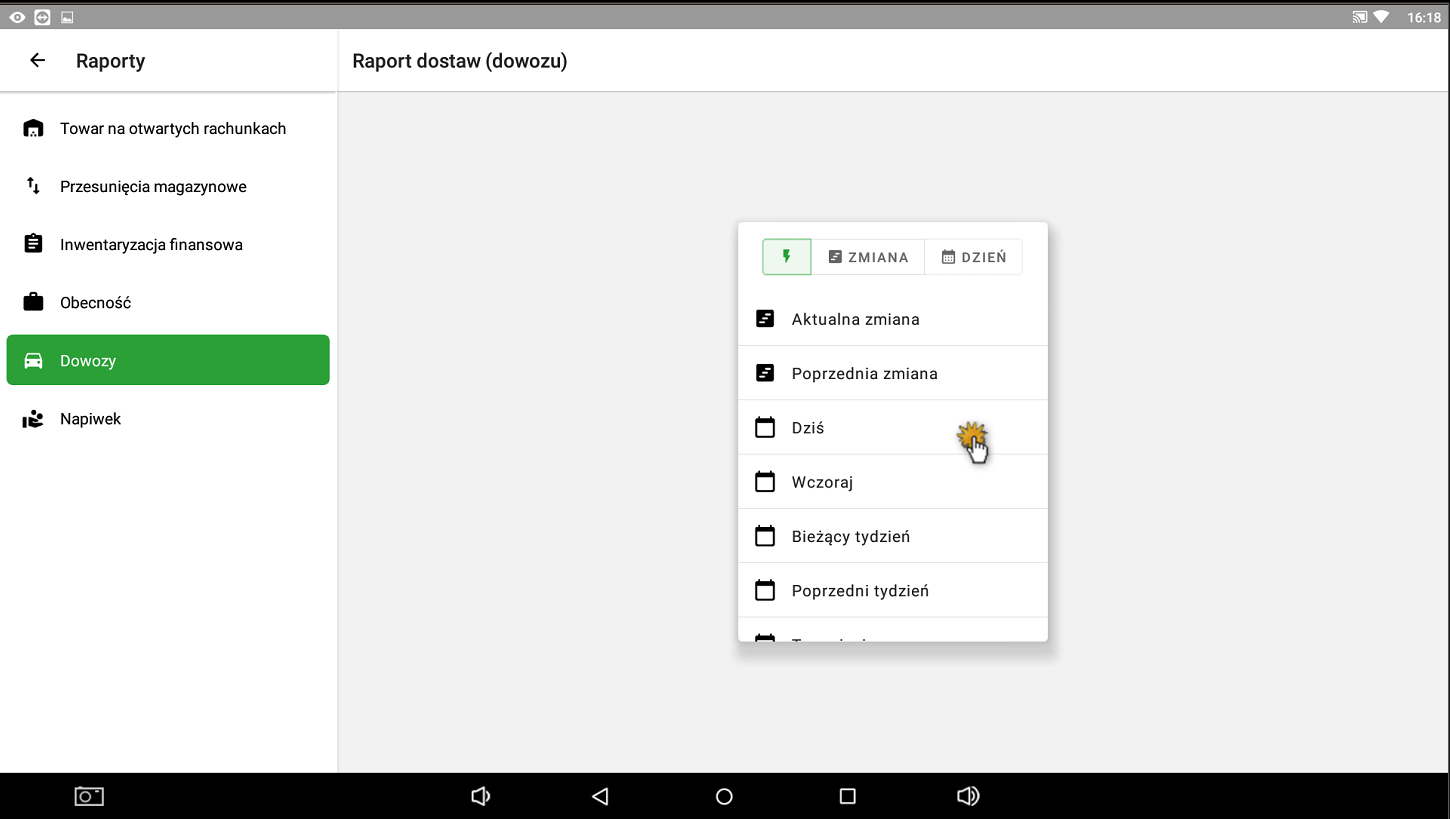Open Przesunięcia magazynowe report
The image size is (1450, 819).
[153, 187]
